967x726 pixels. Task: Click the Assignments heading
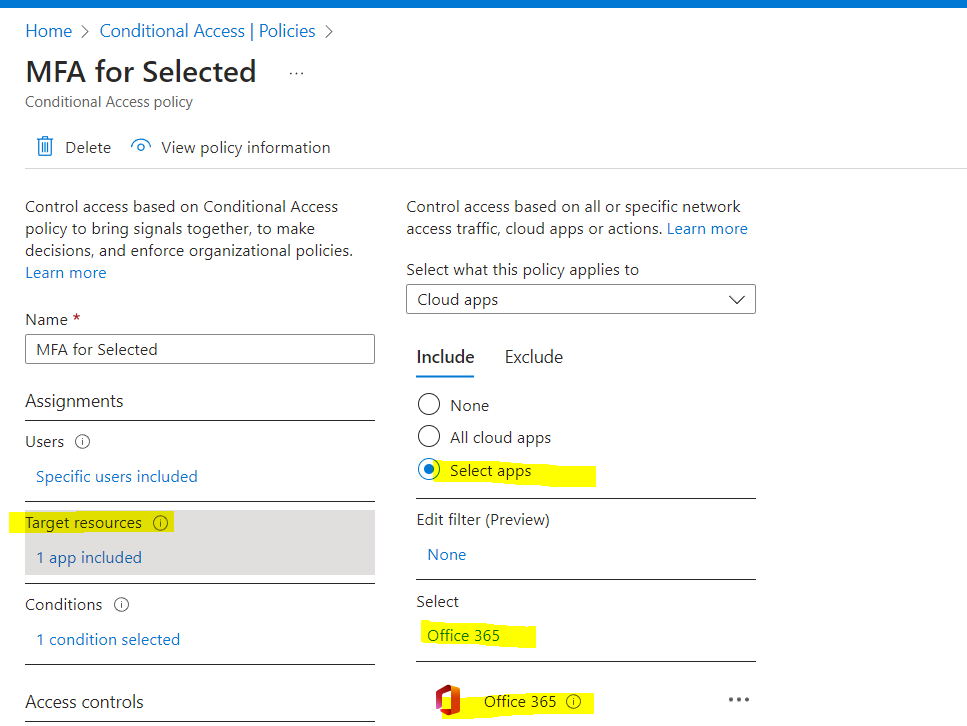pyautogui.click(x=74, y=401)
